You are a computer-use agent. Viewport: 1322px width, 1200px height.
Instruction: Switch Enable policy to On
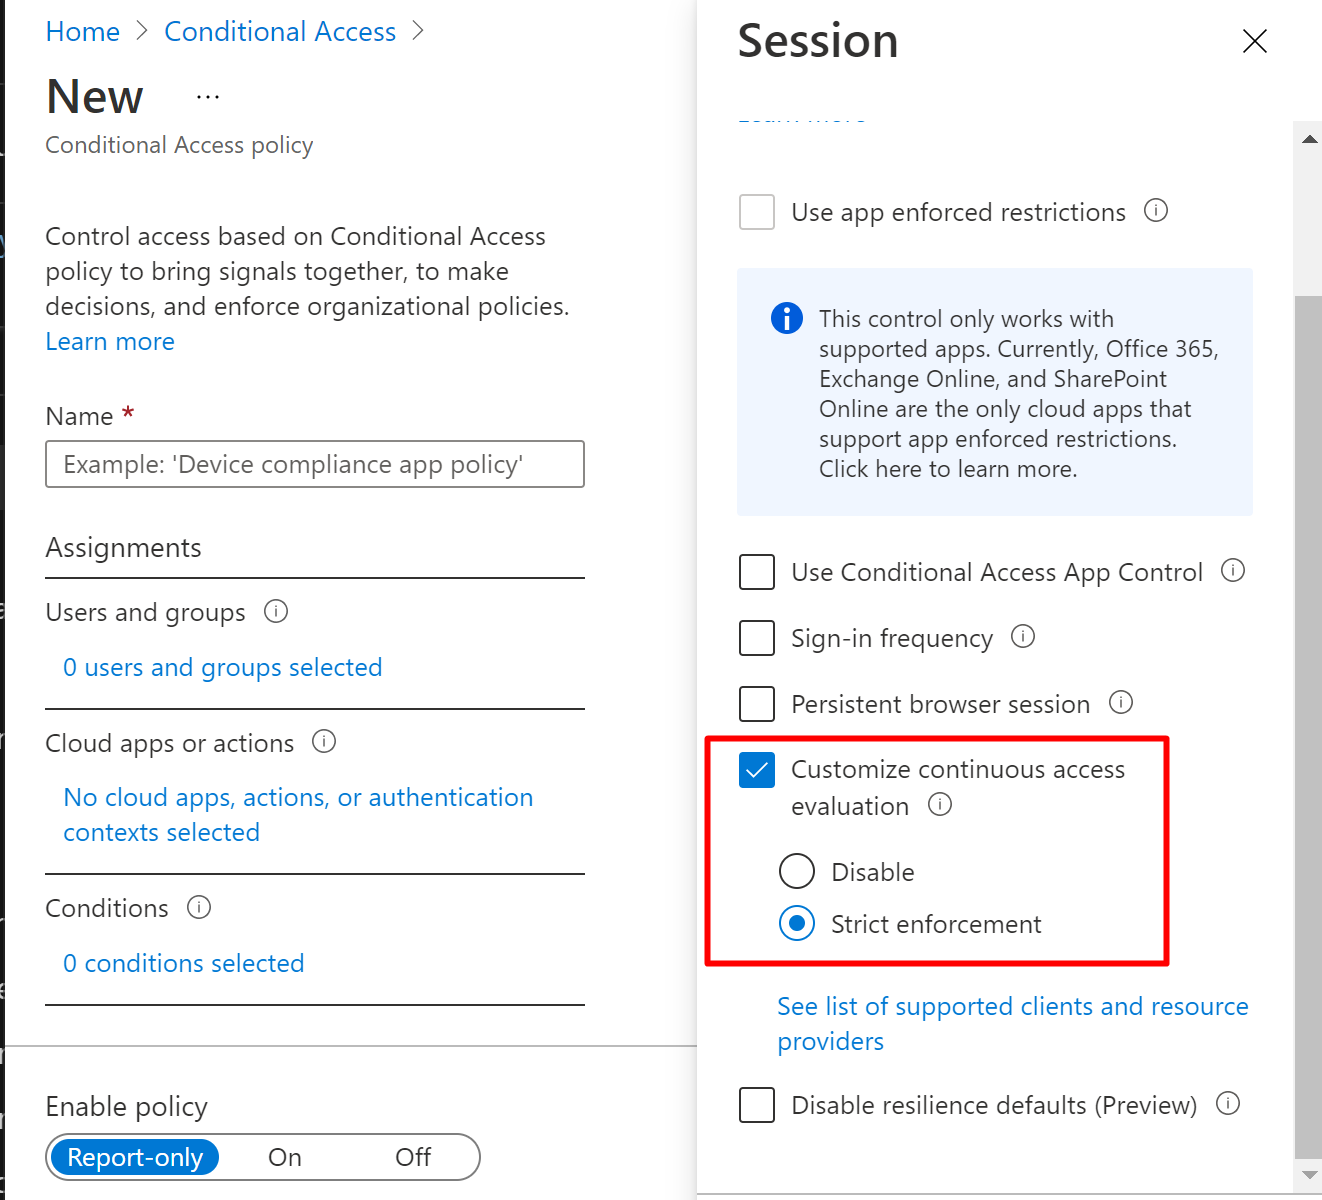click(284, 1156)
